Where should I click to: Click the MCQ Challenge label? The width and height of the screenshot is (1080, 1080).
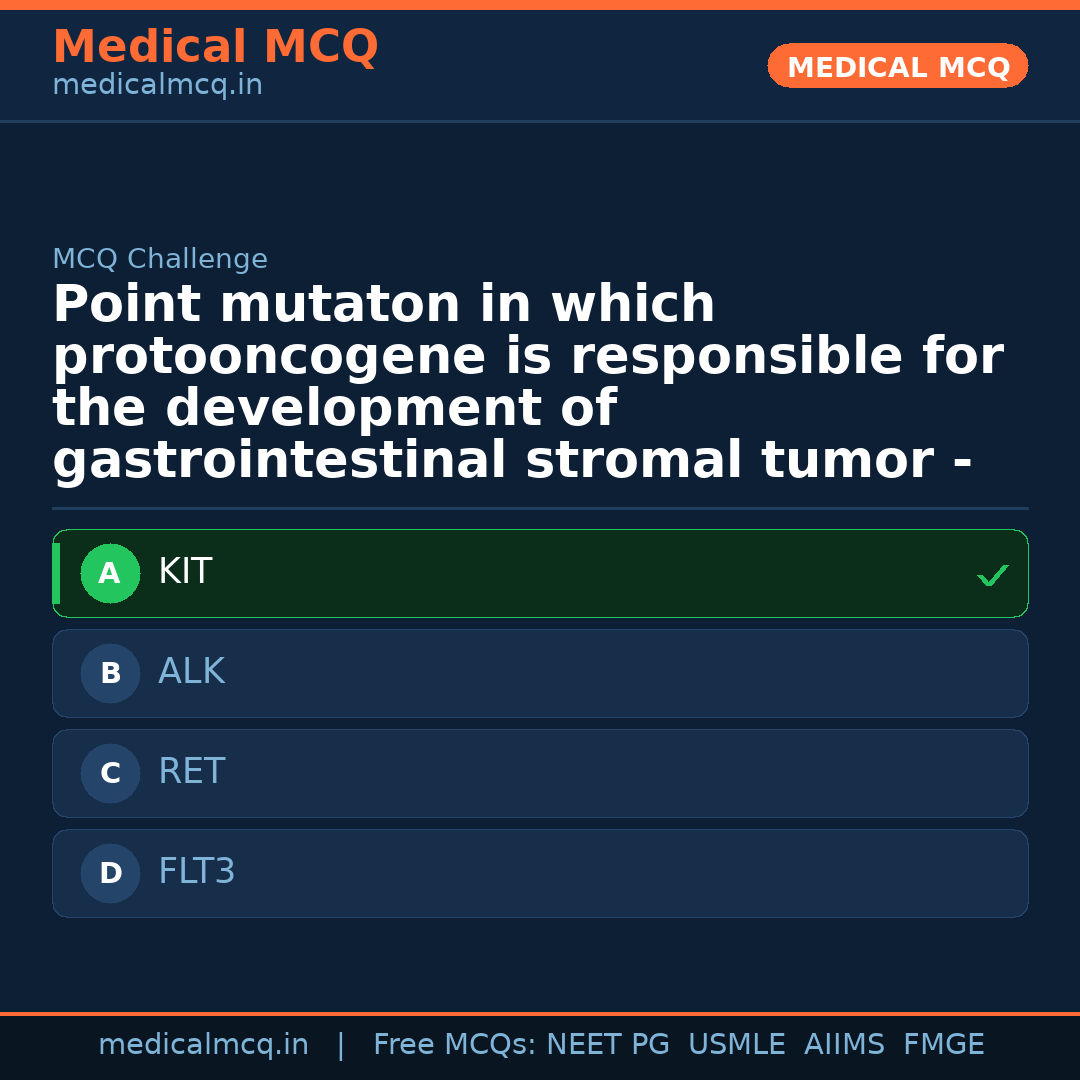point(160,260)
